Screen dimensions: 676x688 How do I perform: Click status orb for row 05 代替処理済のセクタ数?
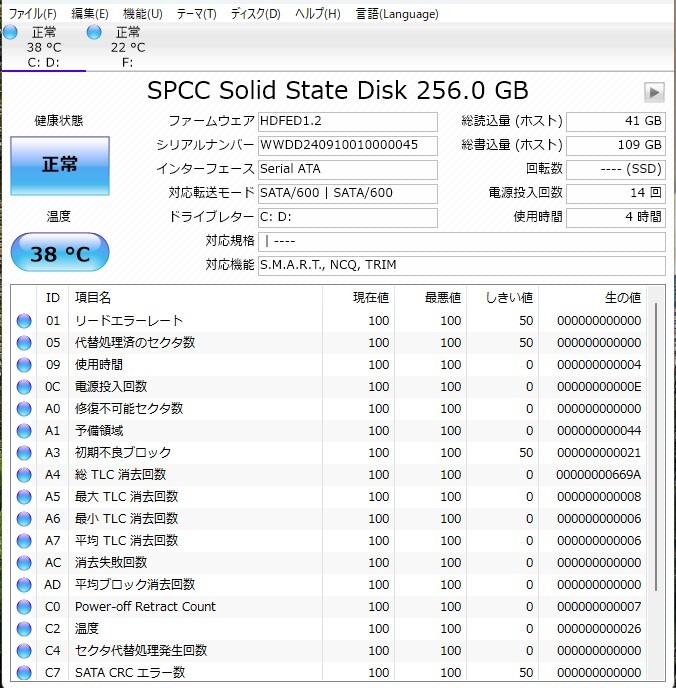[24, 343]
